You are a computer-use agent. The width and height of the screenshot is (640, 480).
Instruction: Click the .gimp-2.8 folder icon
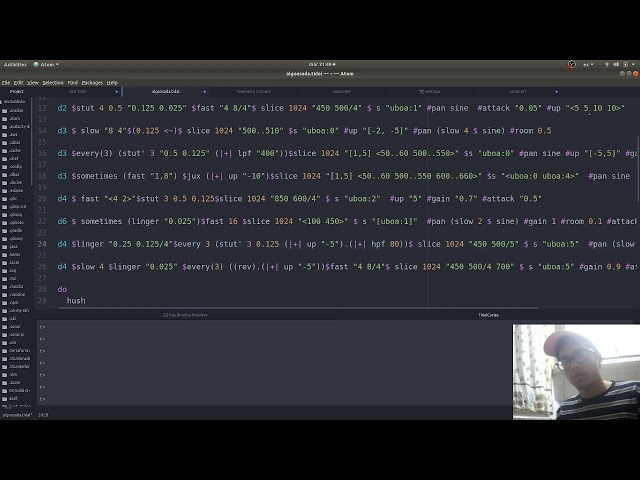pos(4,207)
